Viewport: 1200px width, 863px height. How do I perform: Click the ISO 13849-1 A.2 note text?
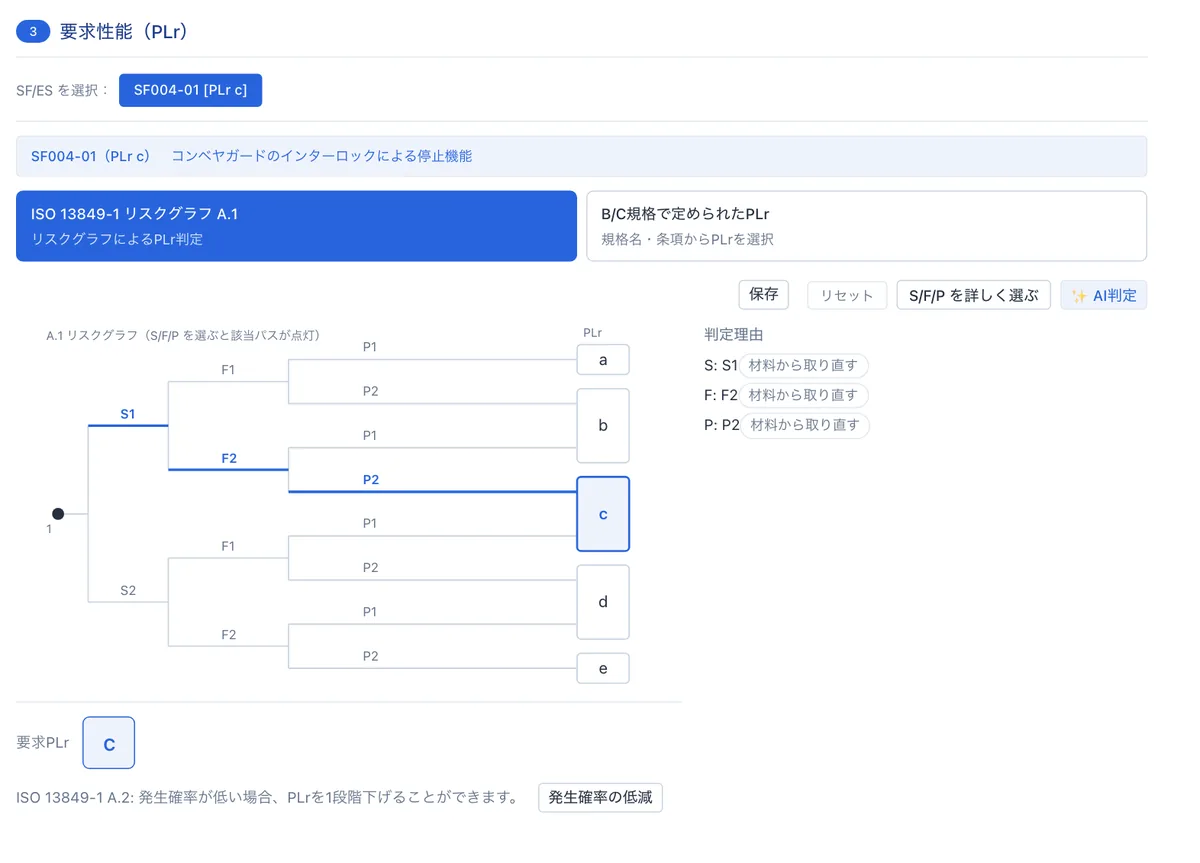pos(268,798)
